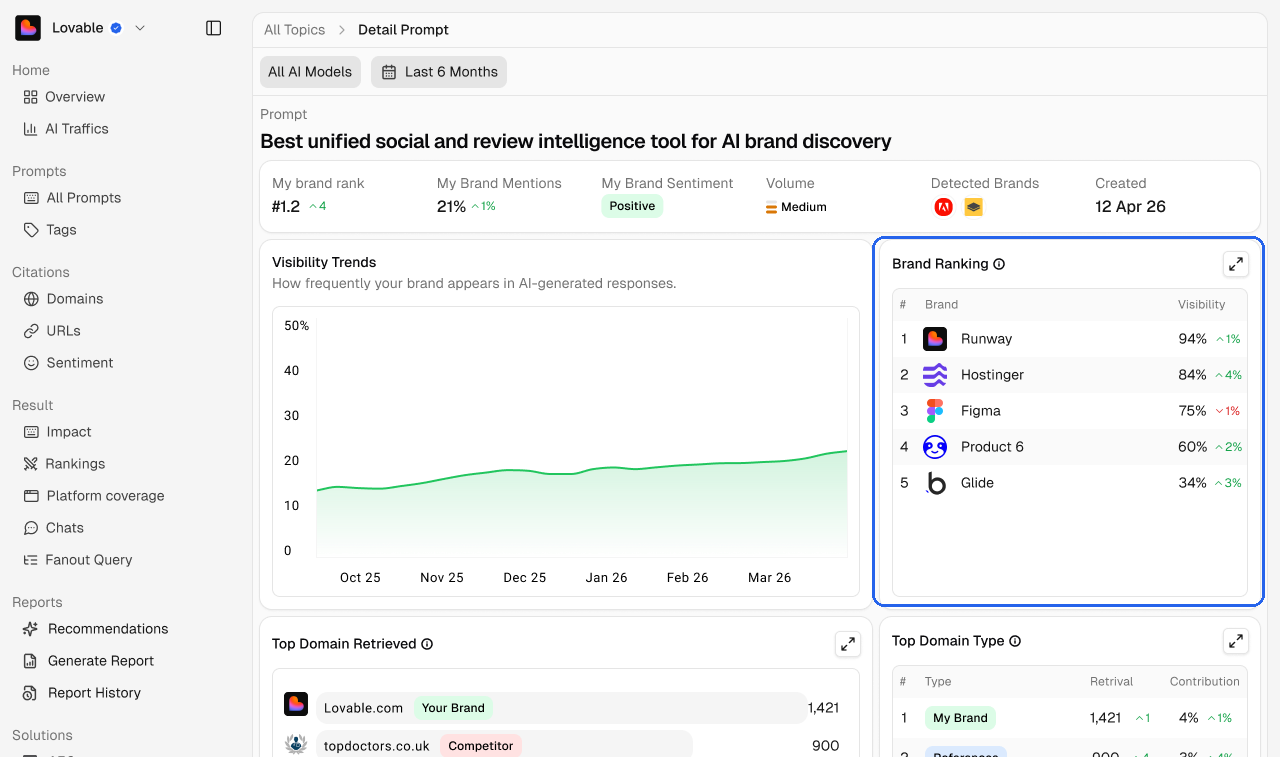The height and width of the screenshot is (757, 1280).
Task: Show Top Domain Type info icon
Action: point(1015,641)
